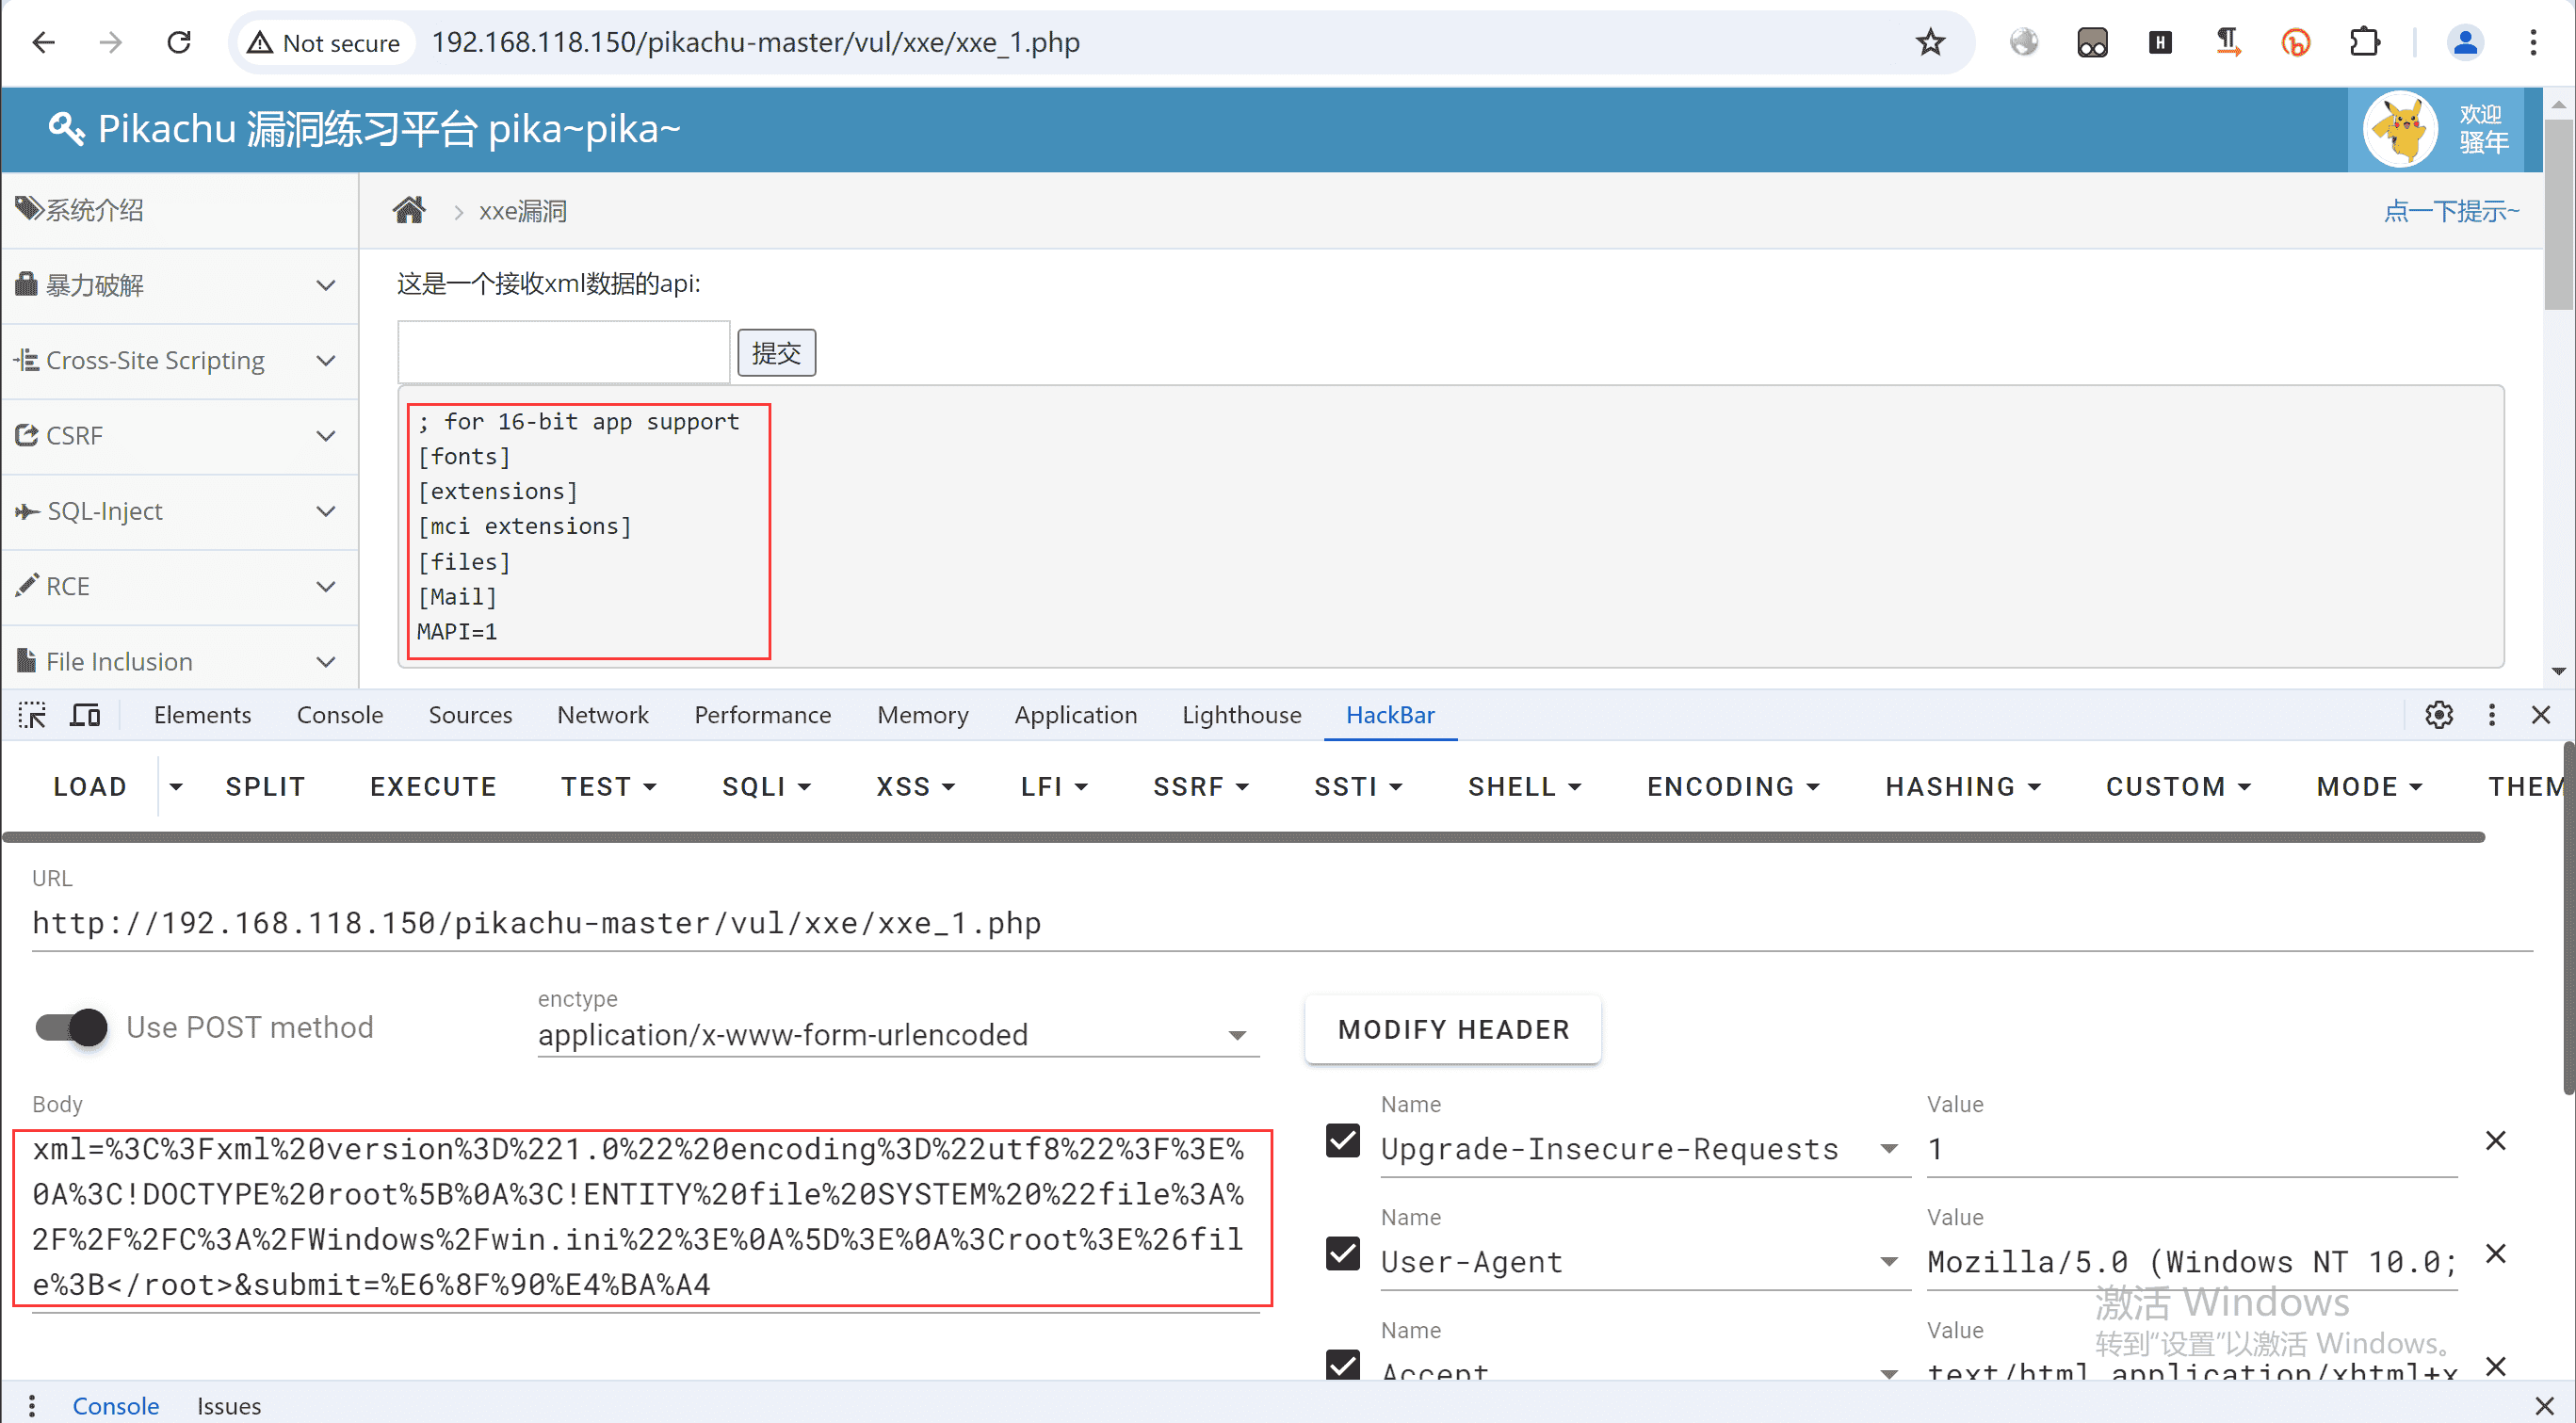
Task: Uncheck the Upgrade-Insecure-Requests header checkbox
Action: click(1342, 1141)
